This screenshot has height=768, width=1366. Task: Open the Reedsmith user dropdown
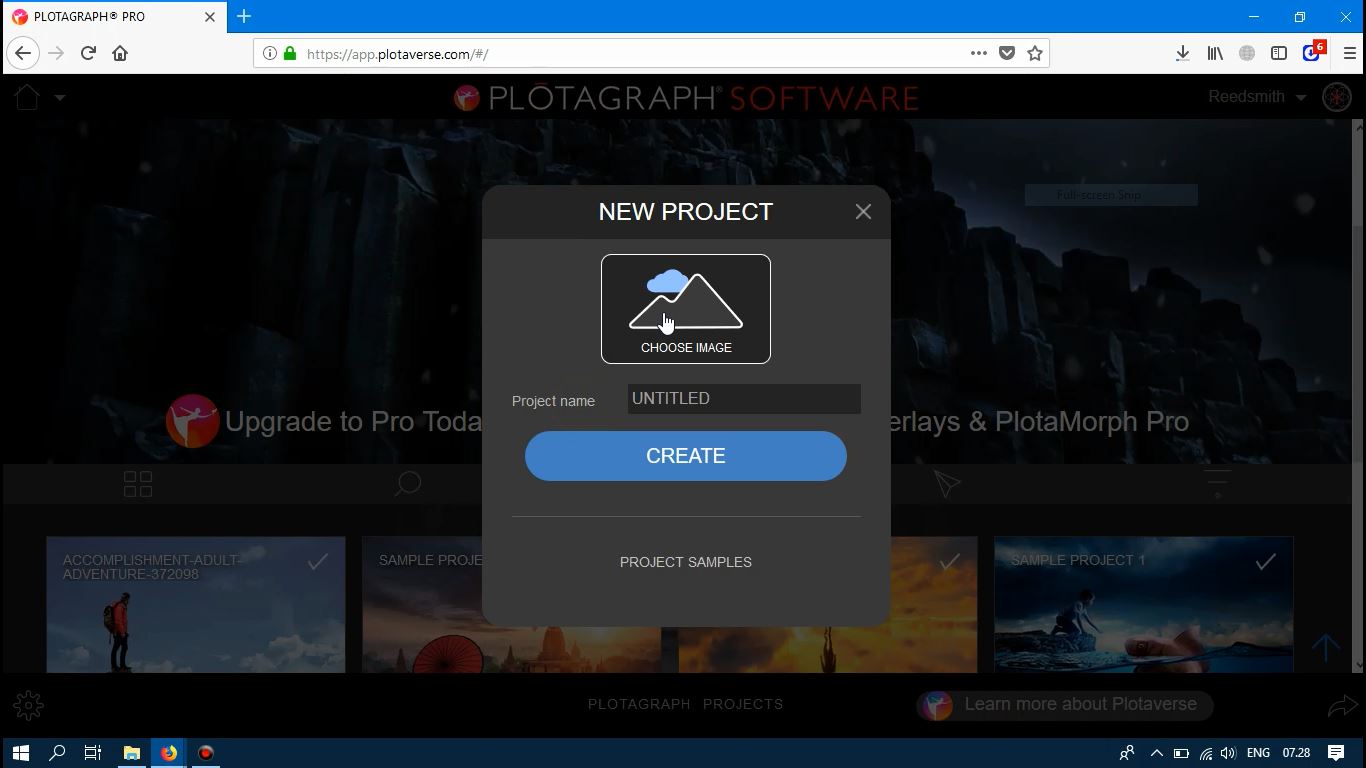1257,97
